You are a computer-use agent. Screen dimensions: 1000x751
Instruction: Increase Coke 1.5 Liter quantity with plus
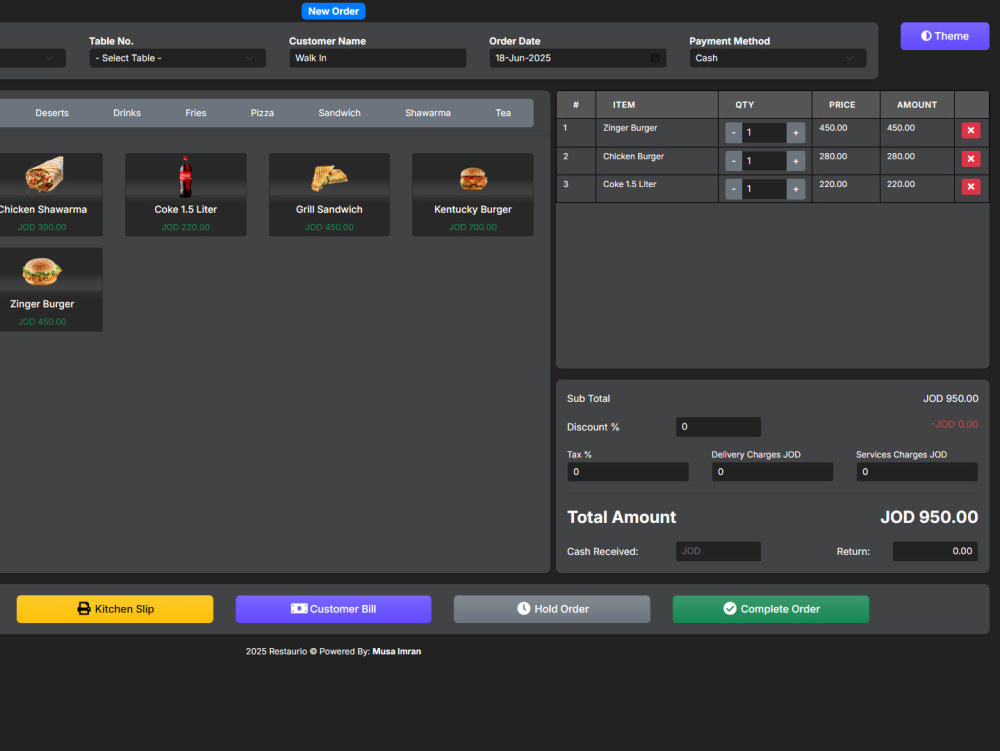point(795,189)
